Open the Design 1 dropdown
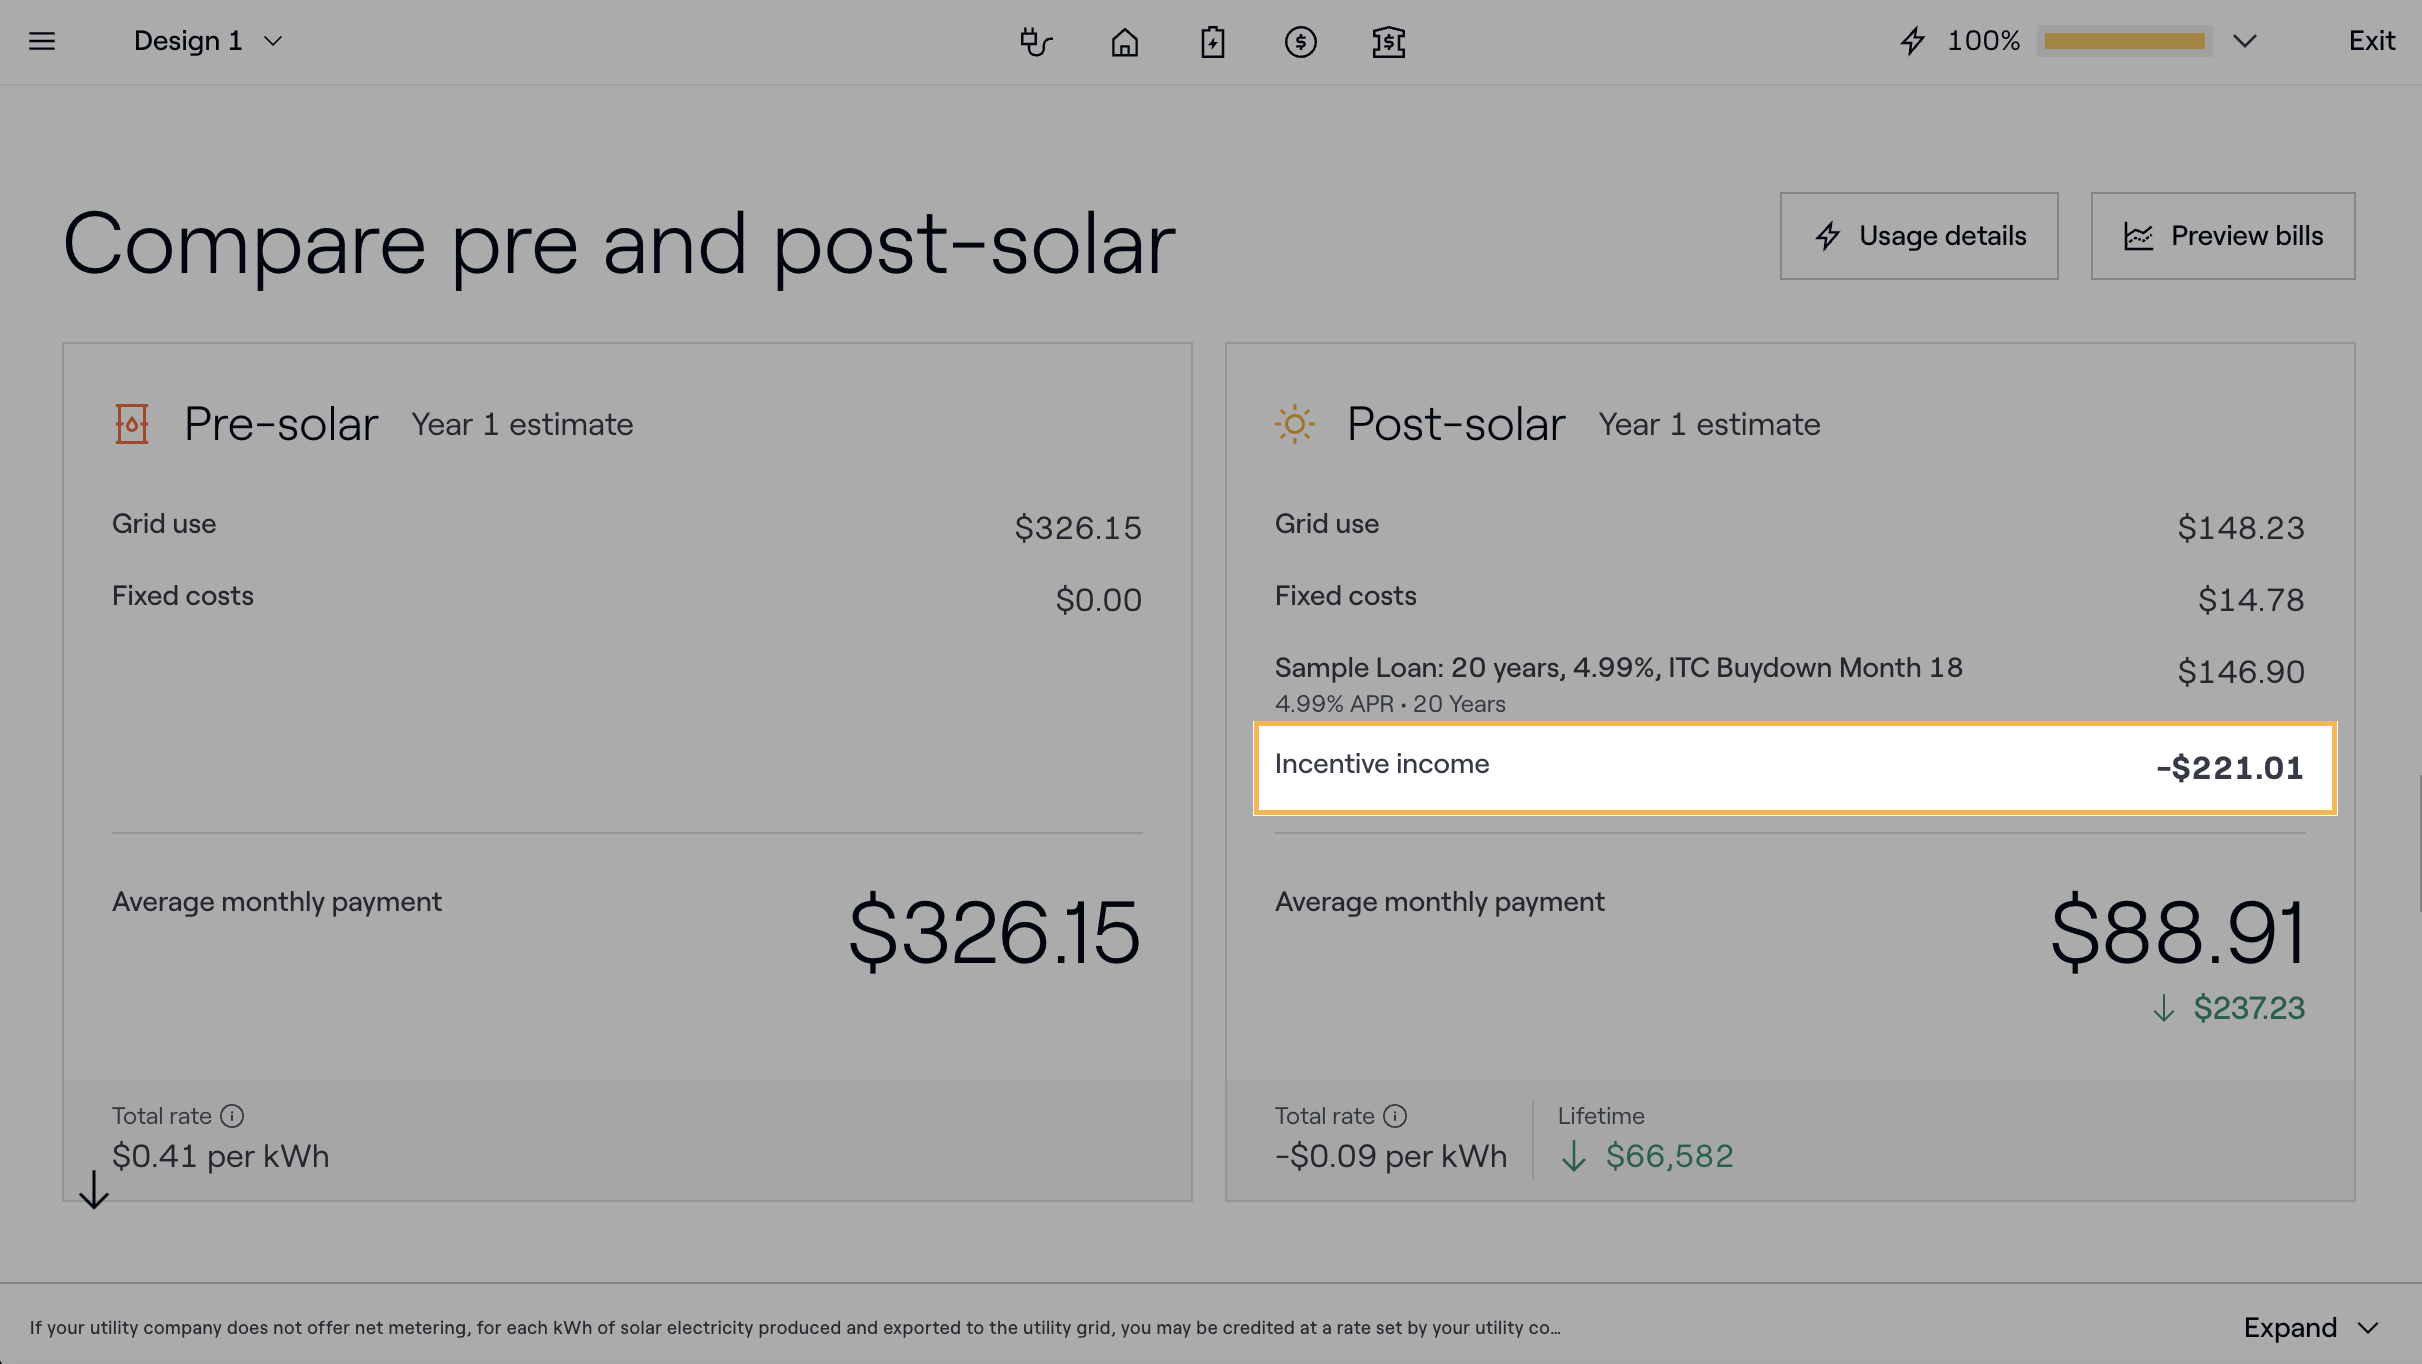Image resolution: width=2422 pixels, height=1364 pixels. point(208,41)
